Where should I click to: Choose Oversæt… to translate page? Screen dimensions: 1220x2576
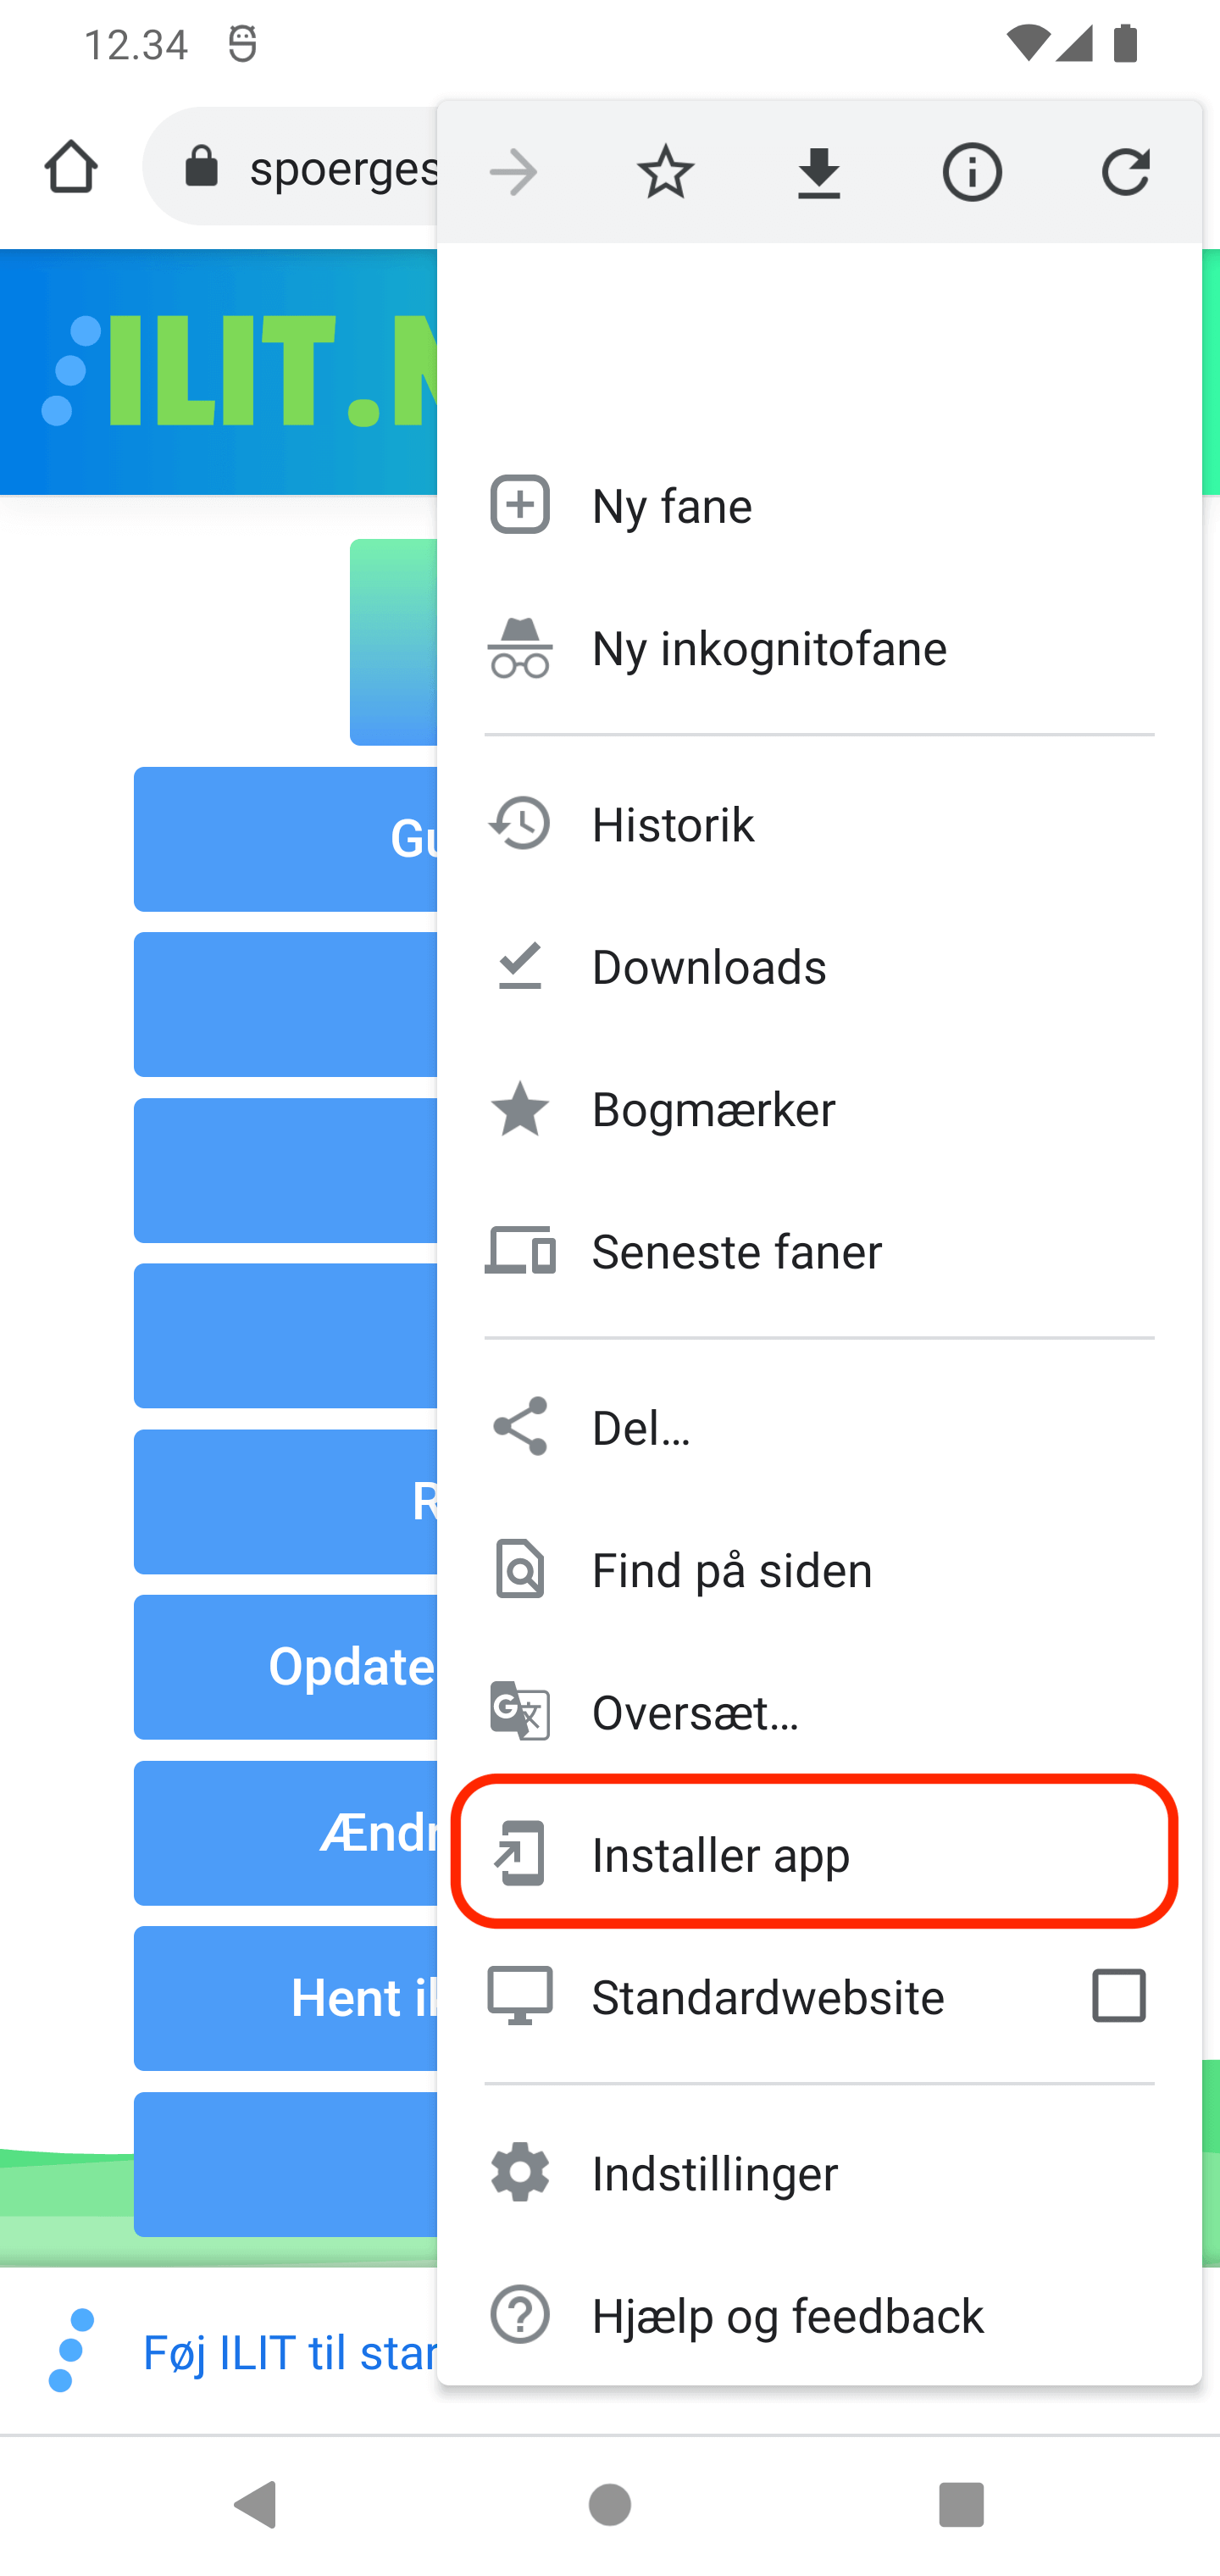[x=695, y=1713]
